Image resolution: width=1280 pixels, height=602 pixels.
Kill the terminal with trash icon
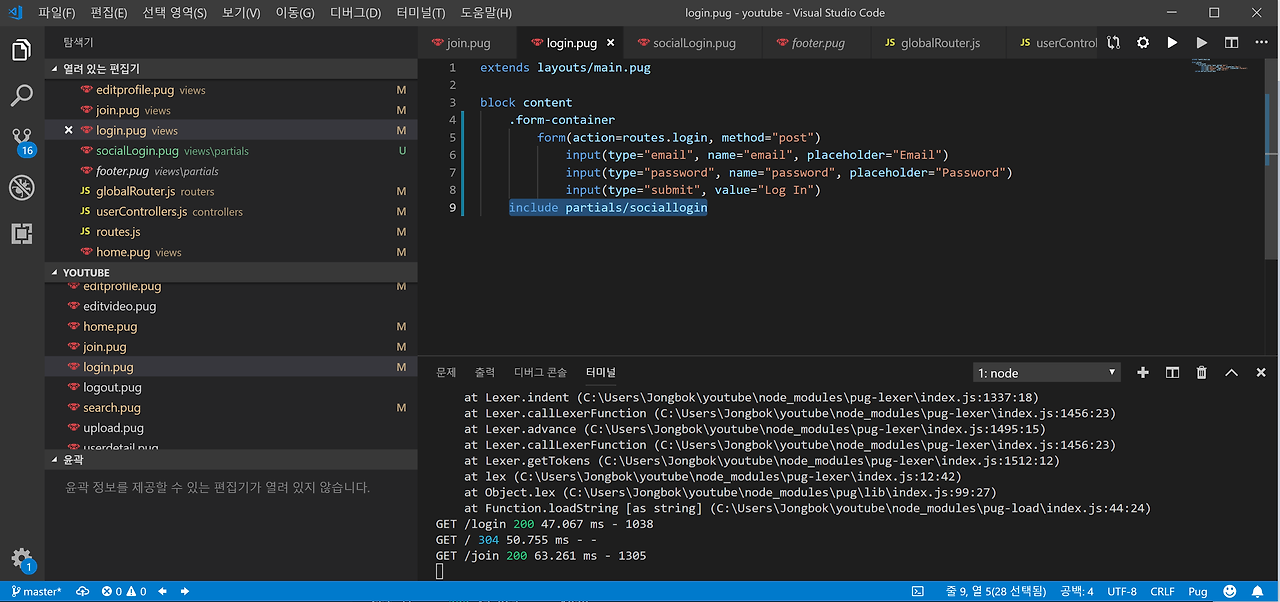pos(1202,373)
